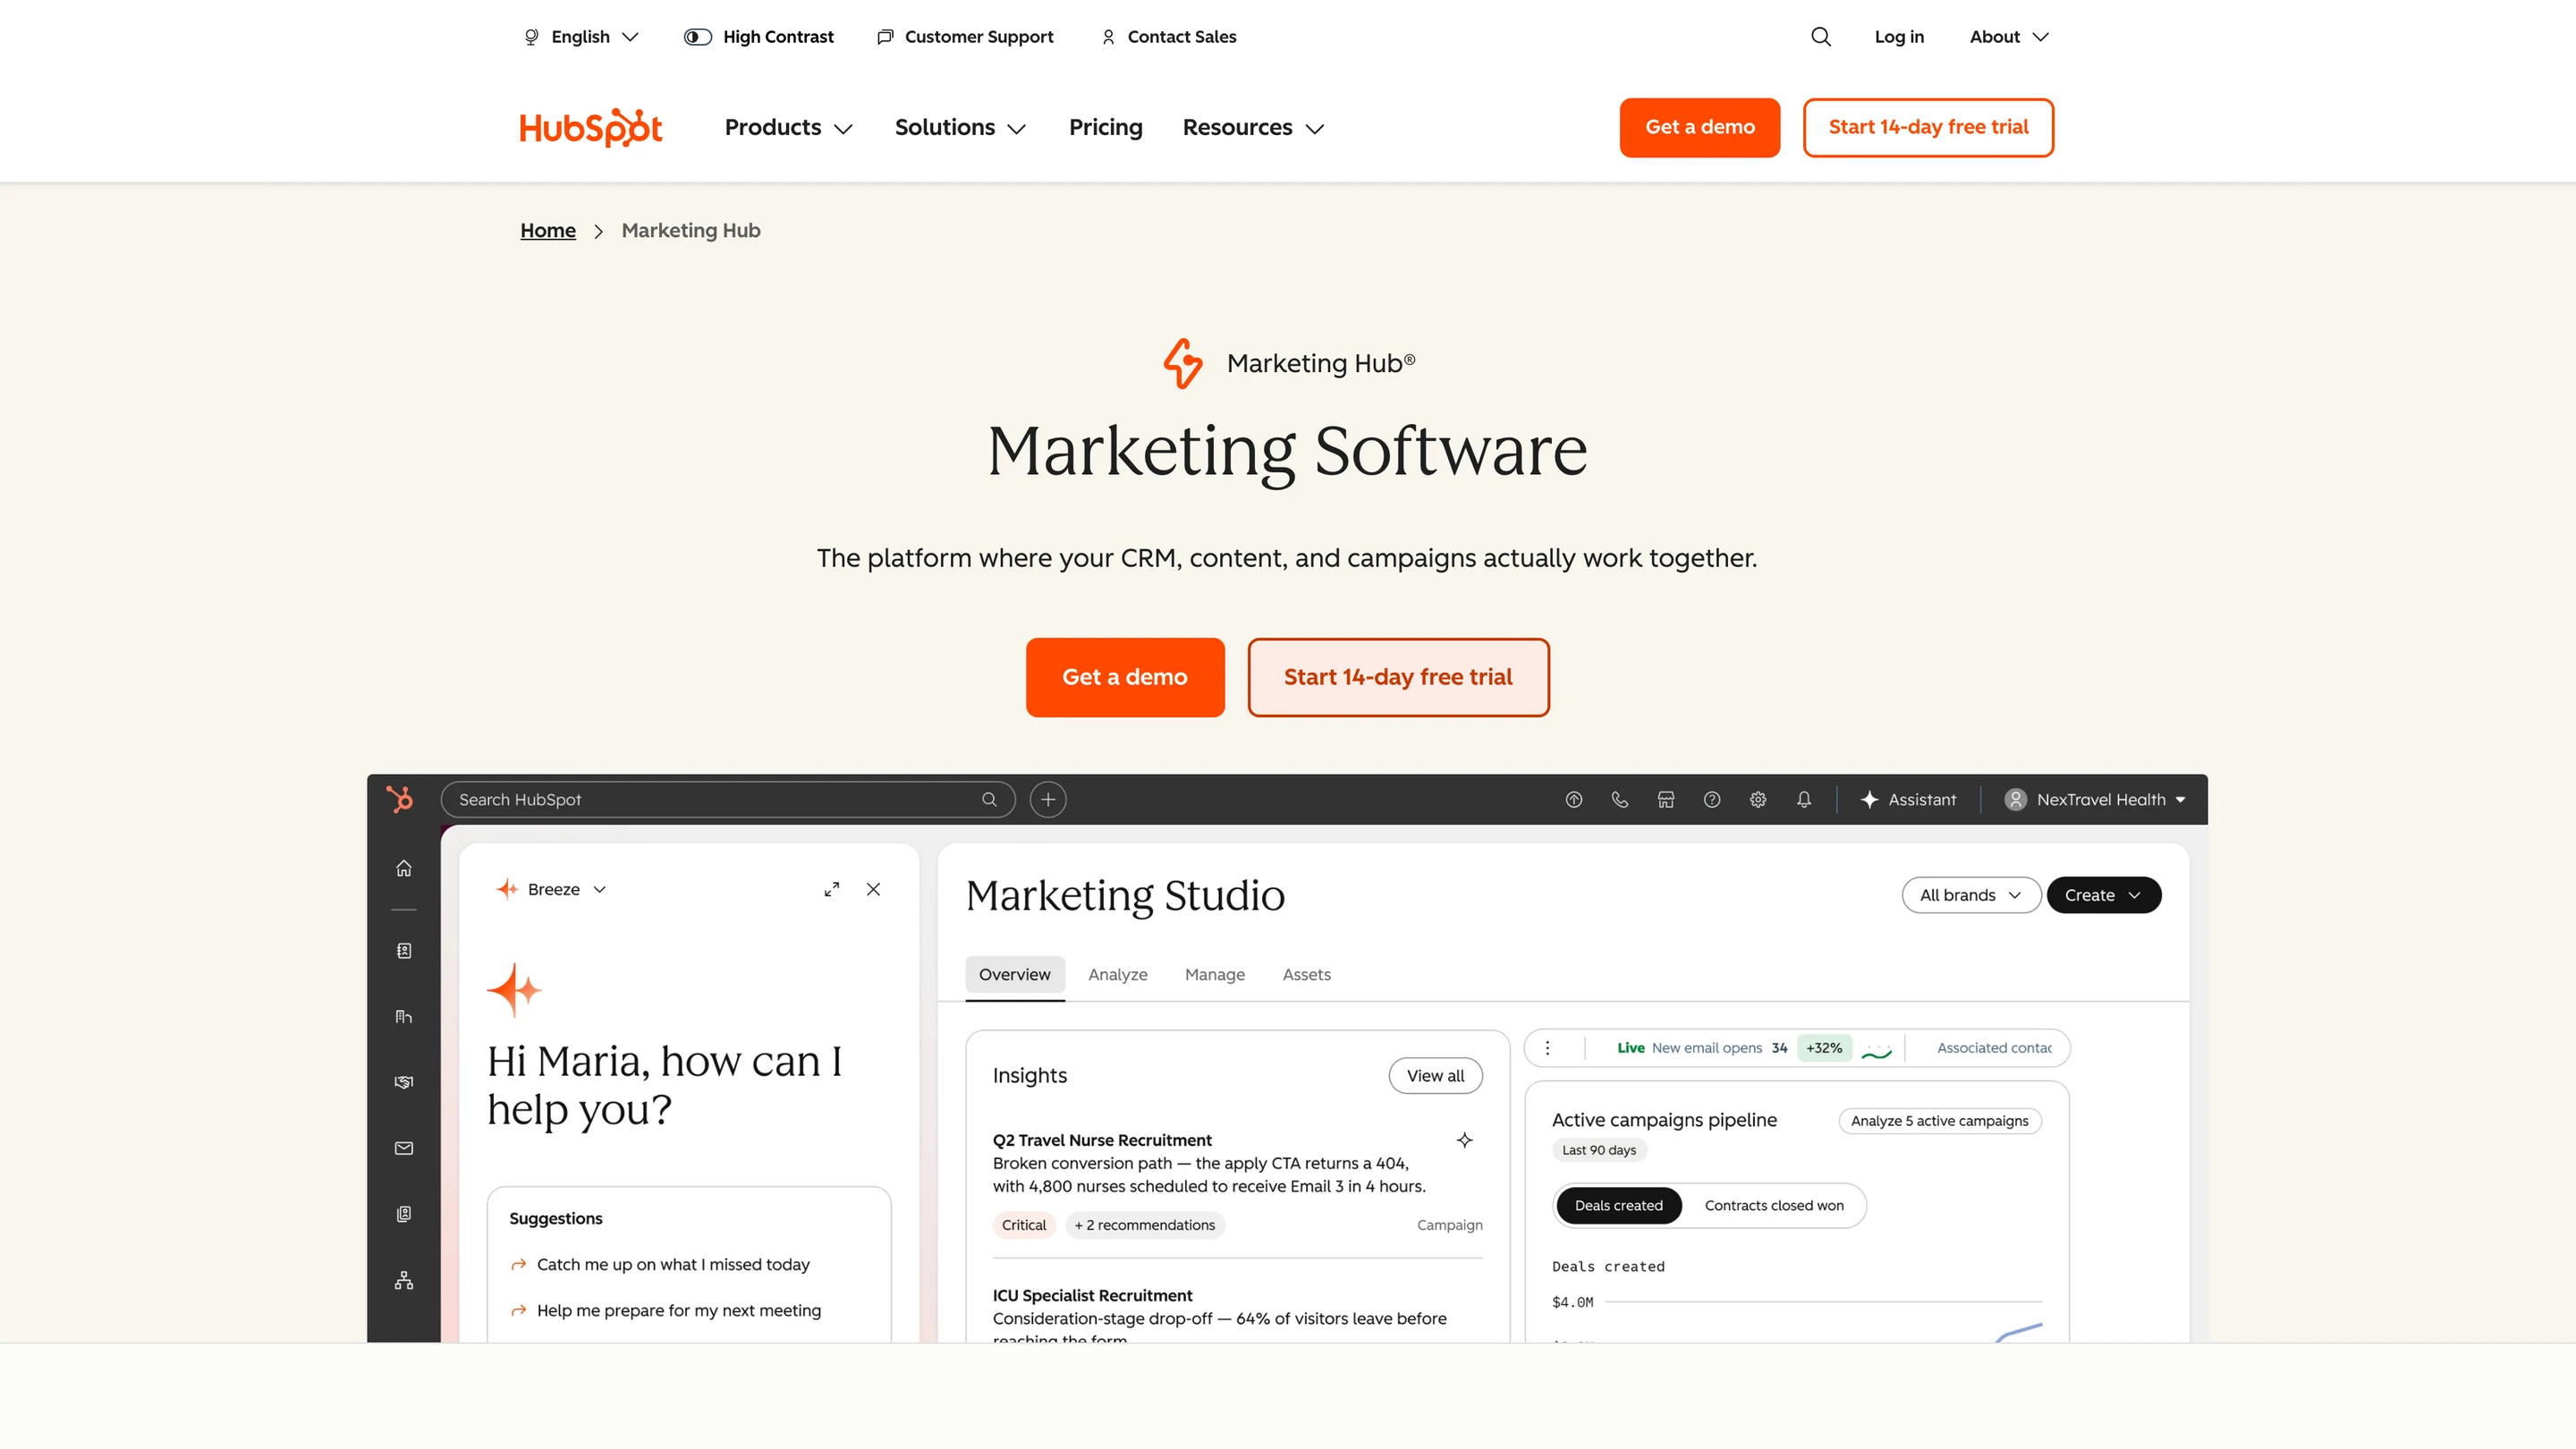Follow the Home breadcrumb link
This screenshot has width=2576, height=1449.
pos(548,230)
